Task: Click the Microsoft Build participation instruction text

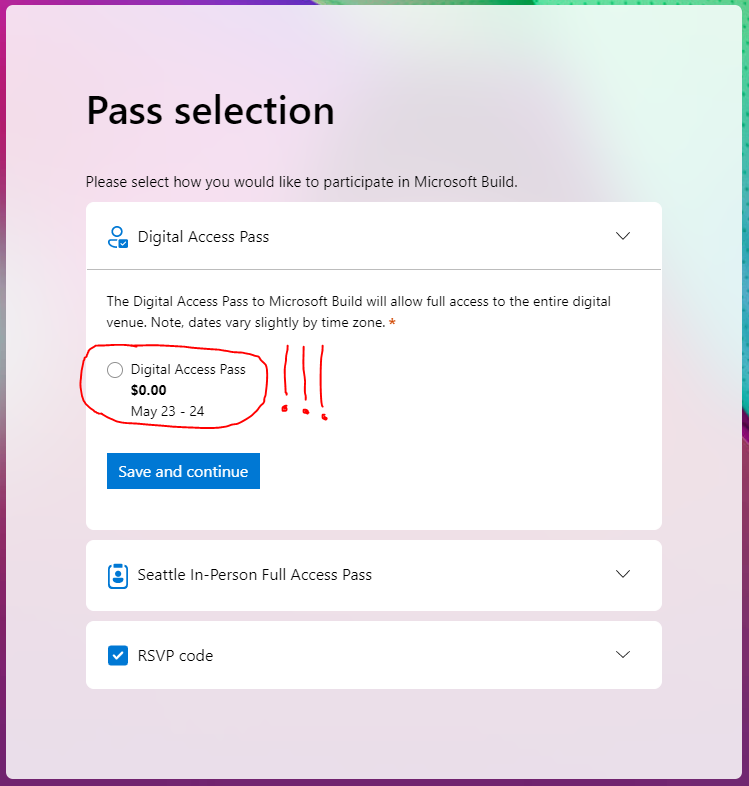Action: 301,181
